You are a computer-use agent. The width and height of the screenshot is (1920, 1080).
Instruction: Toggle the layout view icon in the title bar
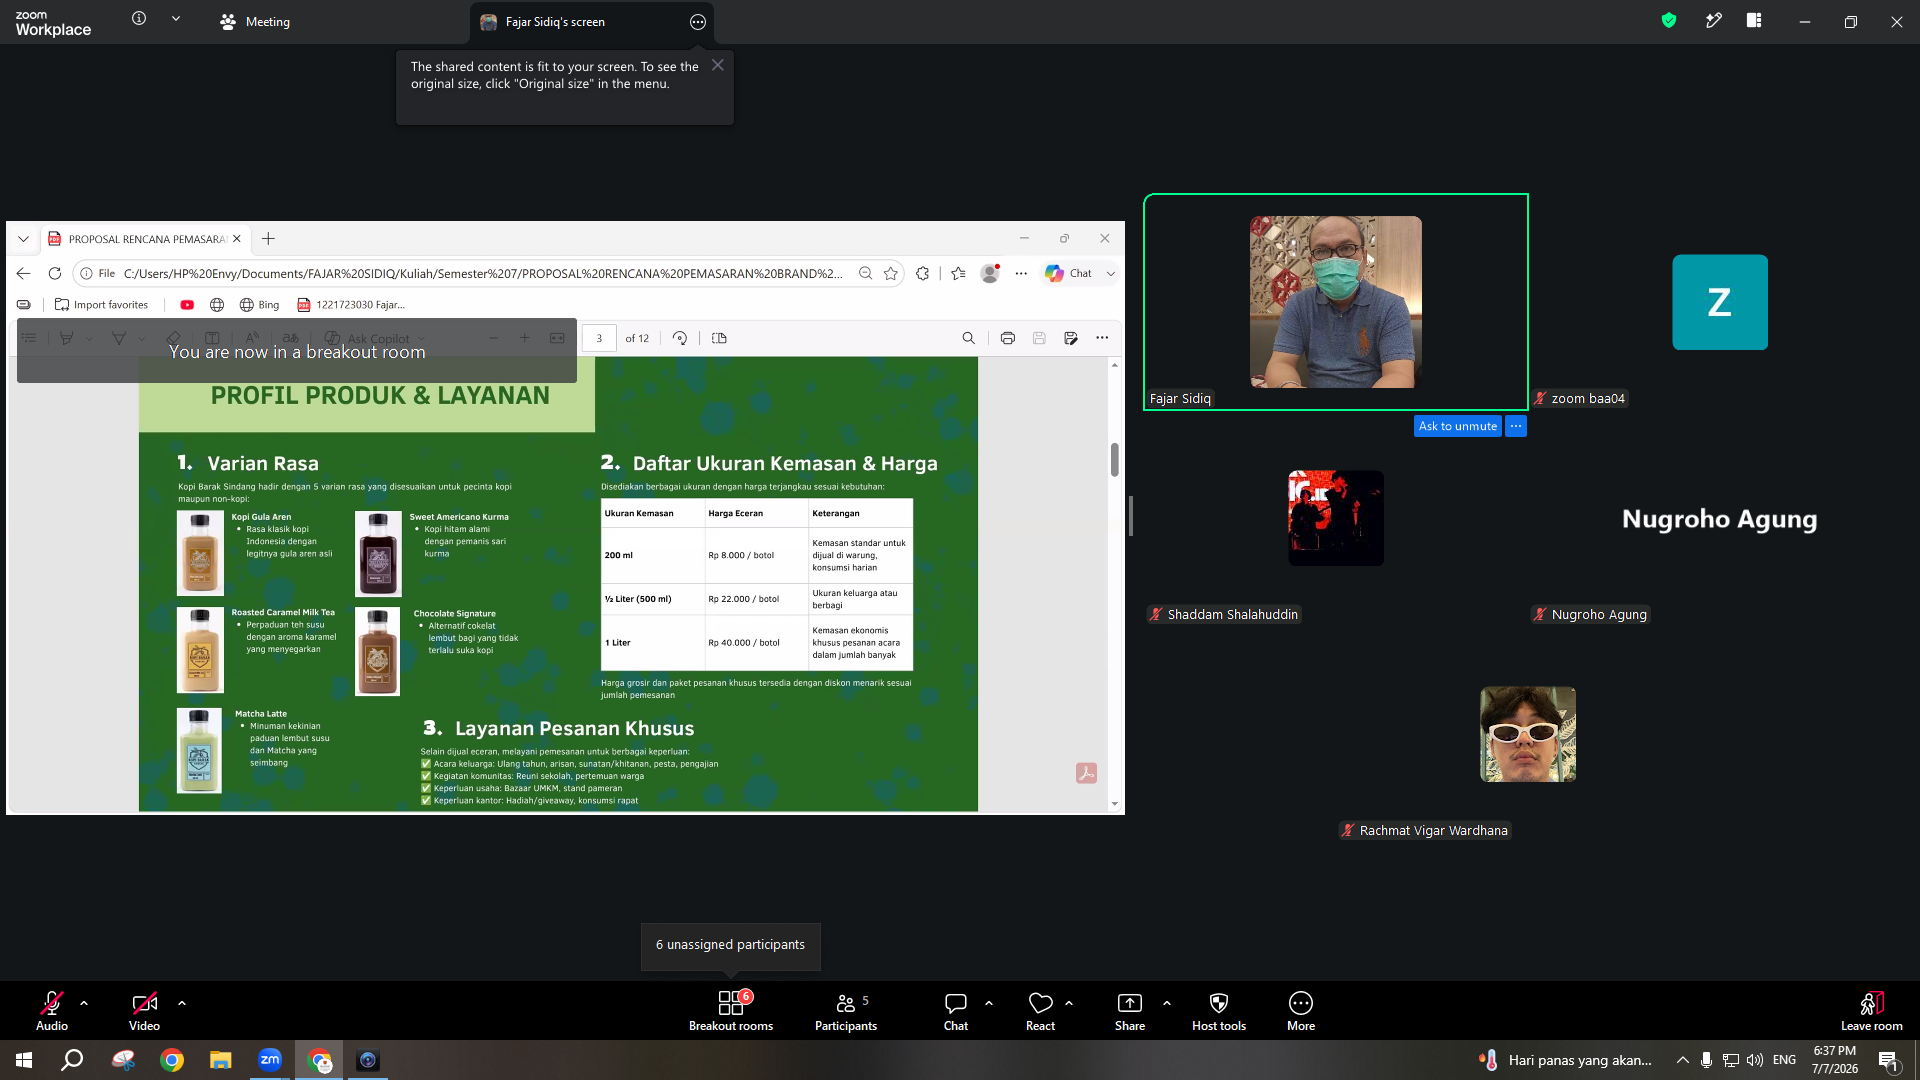tap(1754, 20)
